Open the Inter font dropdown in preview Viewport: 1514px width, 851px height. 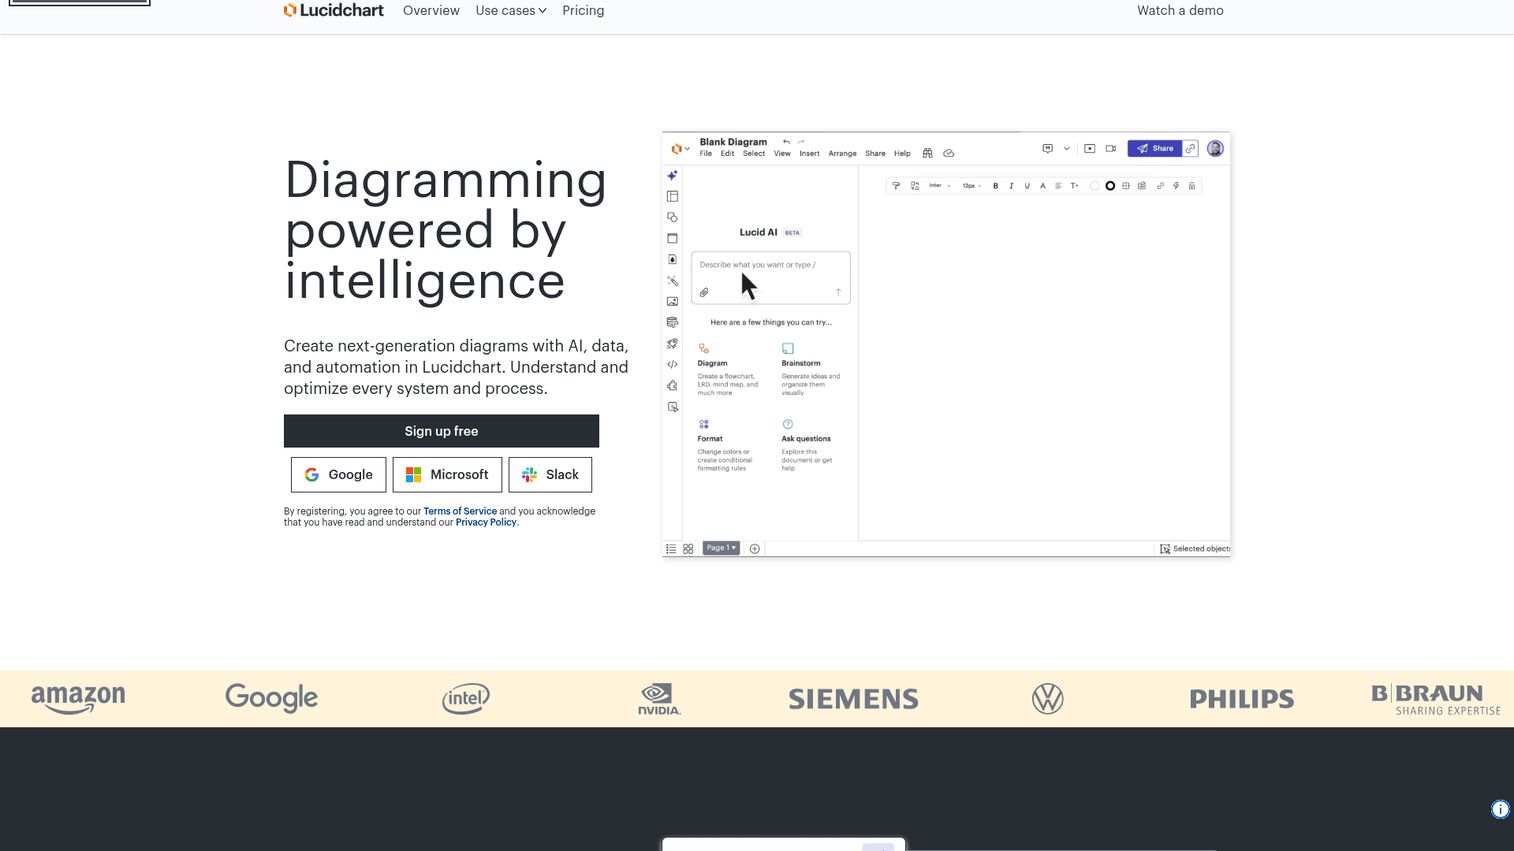(x=939, y=186)
